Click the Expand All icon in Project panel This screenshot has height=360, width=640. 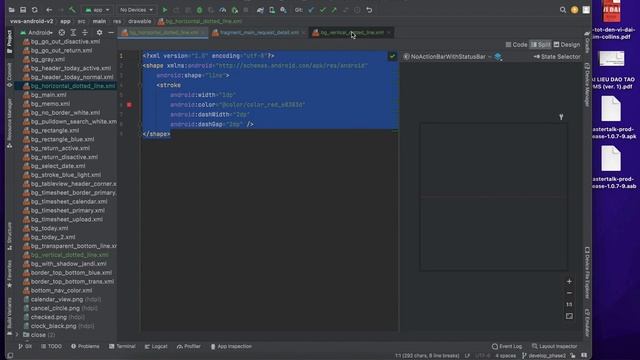click(73, 32)
